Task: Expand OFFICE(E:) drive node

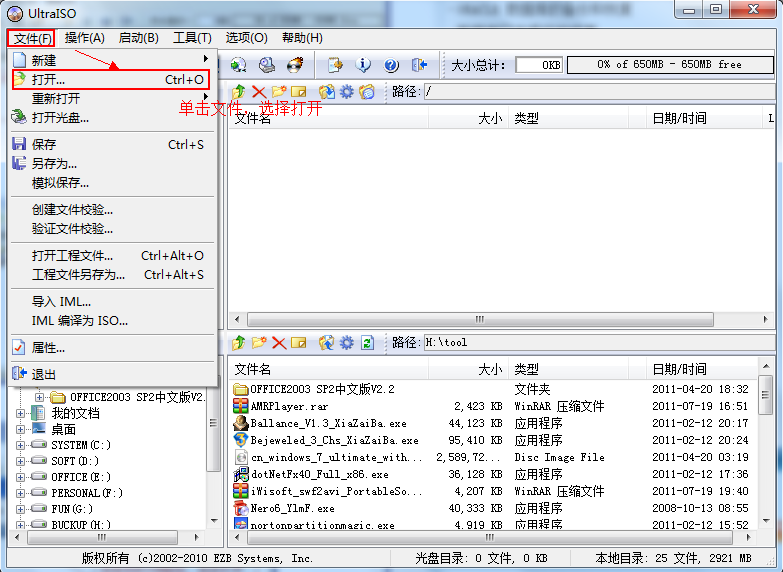Action: pyautogui.click(x=20, y=478)
